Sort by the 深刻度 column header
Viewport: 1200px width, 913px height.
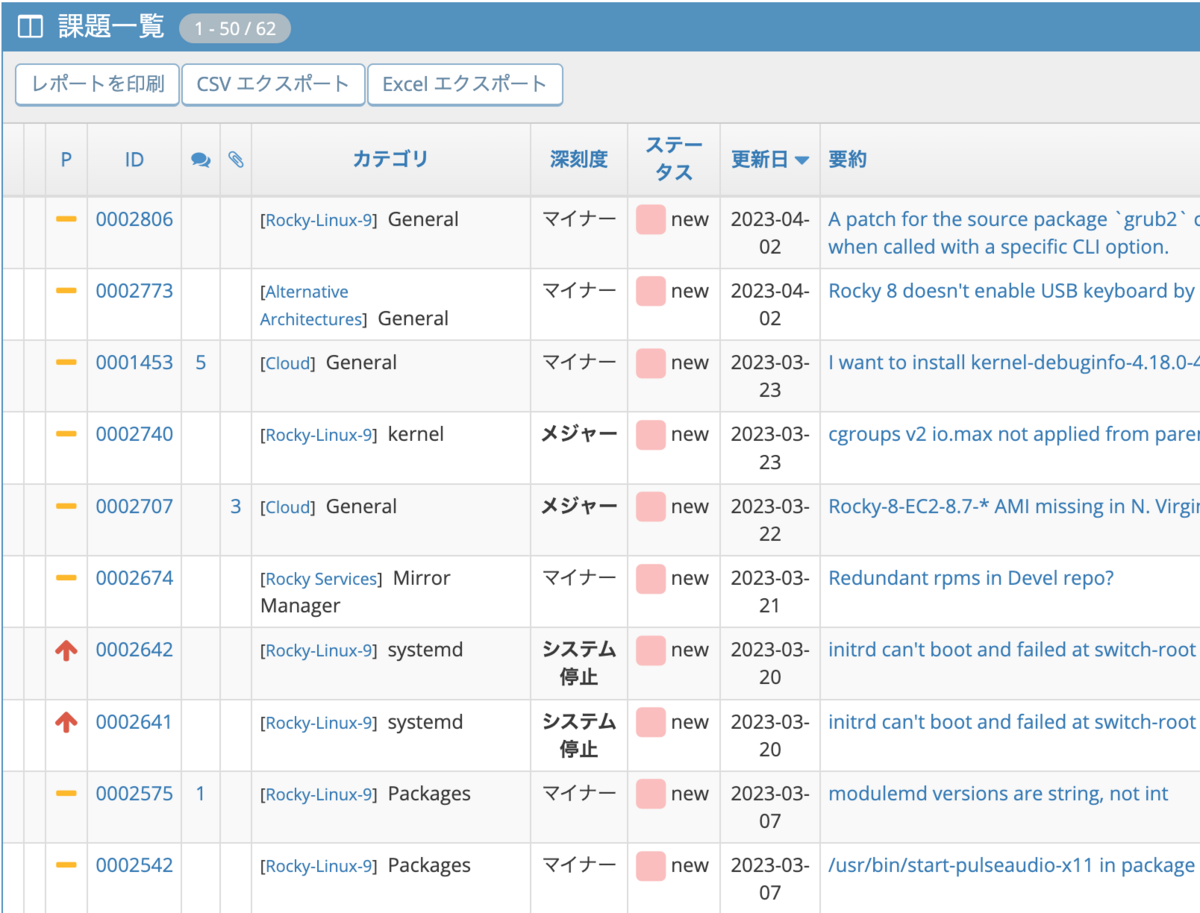(x=579, y=159)
